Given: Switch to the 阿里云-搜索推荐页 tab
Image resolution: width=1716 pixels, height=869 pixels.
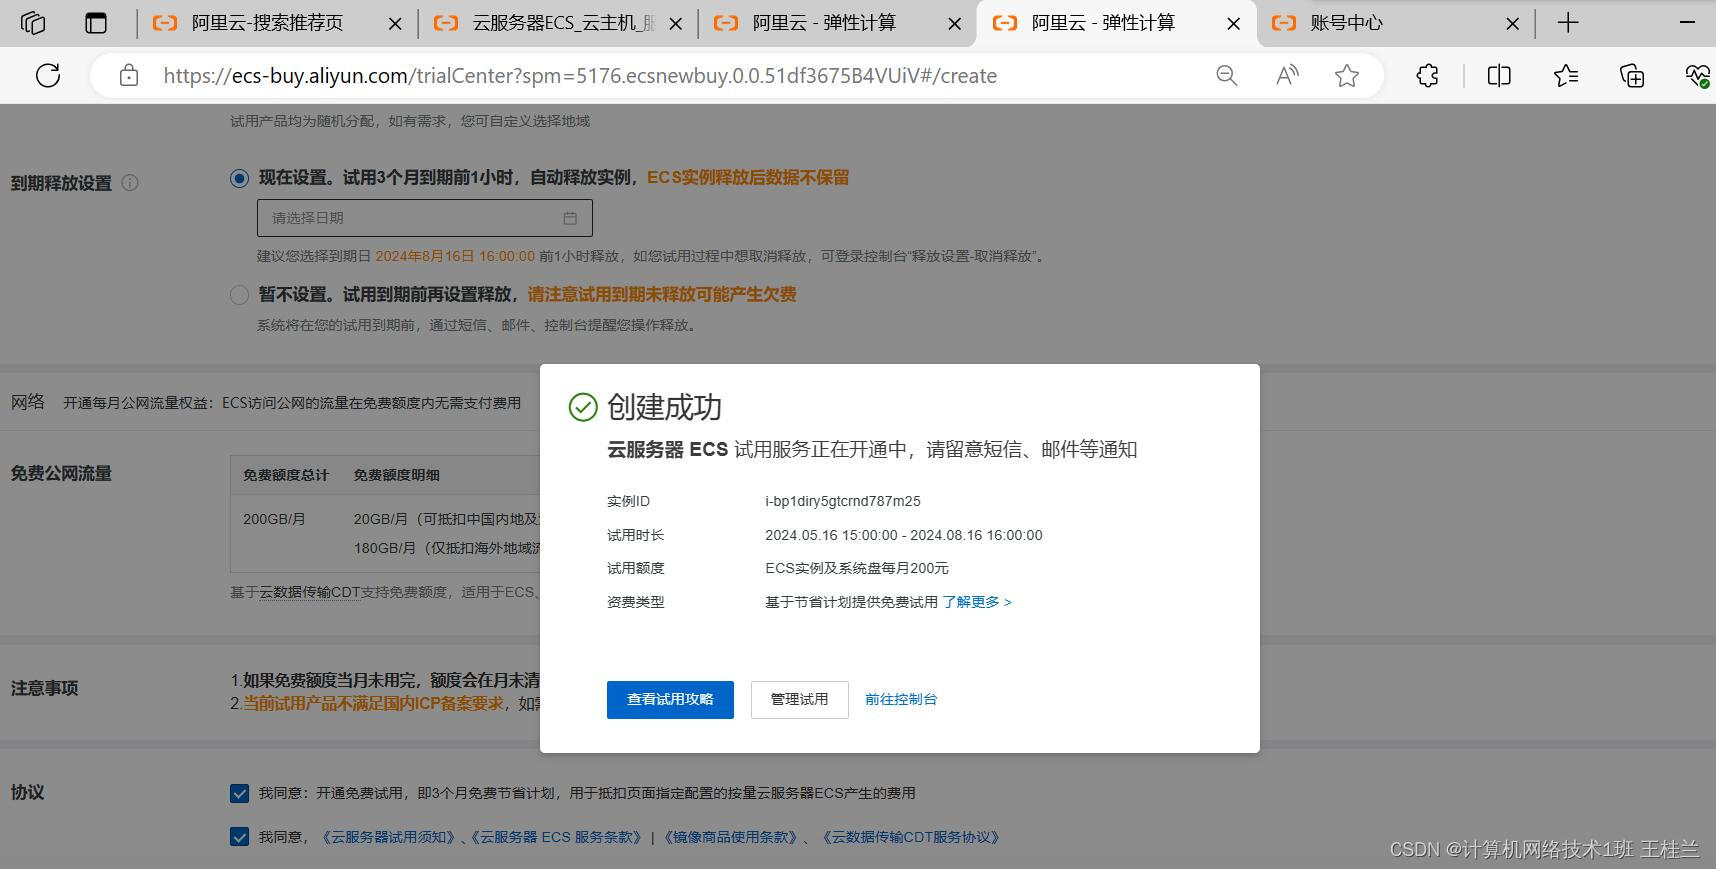Looking at the screenshot, I should [x=266, y=23].
